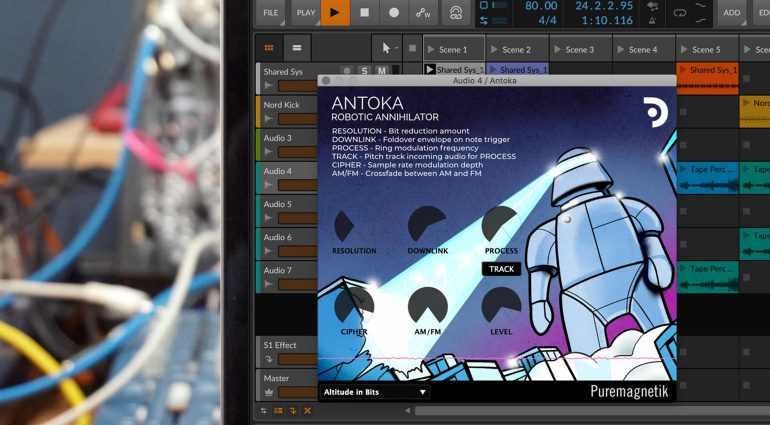Click the Master track crown icon

pos(269,392)
